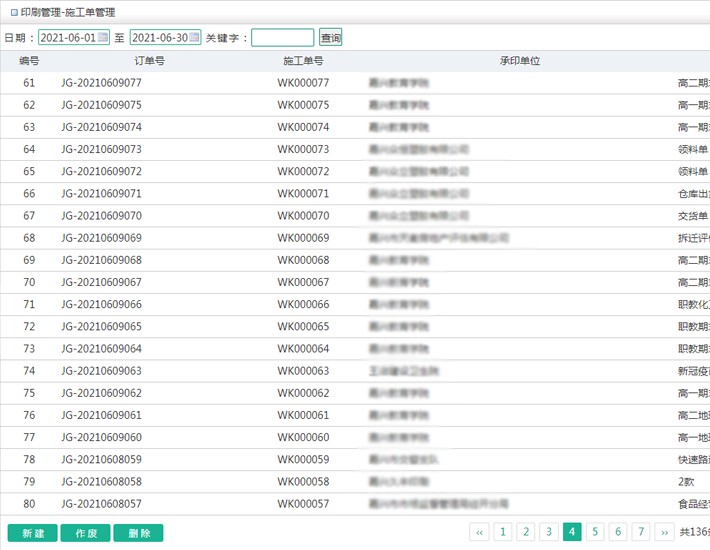This screenshot has width=710, height=550.
Task: Open calendar icon for end date field
Action: point(195,38)
